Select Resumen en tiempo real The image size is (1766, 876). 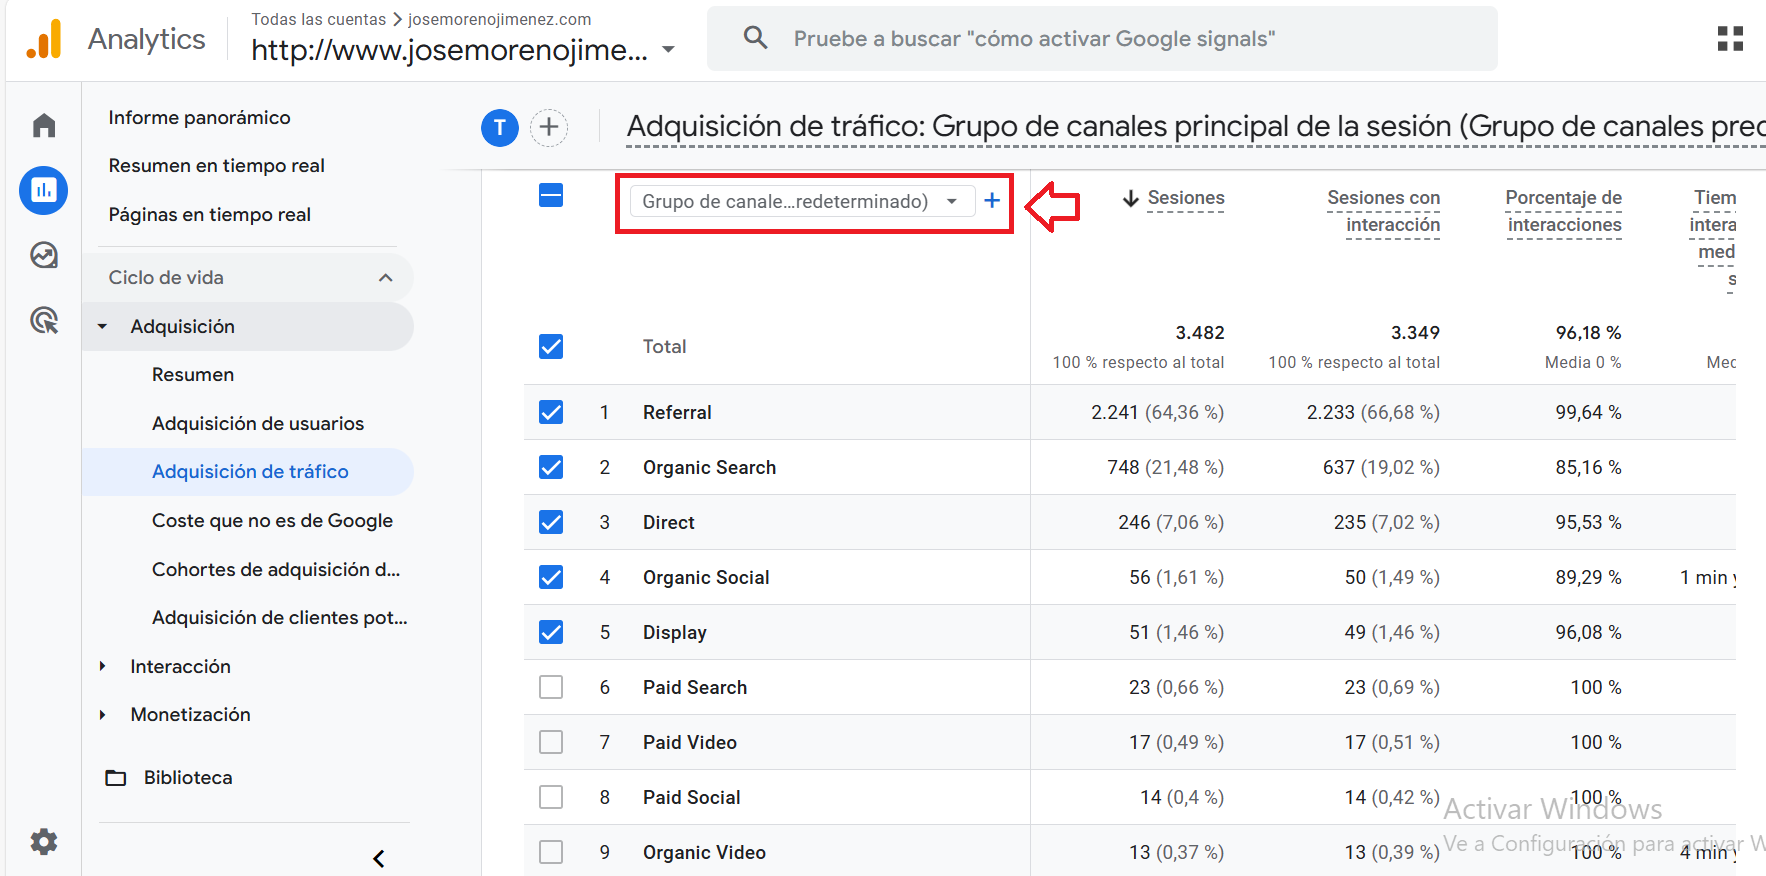click(217, 166)
